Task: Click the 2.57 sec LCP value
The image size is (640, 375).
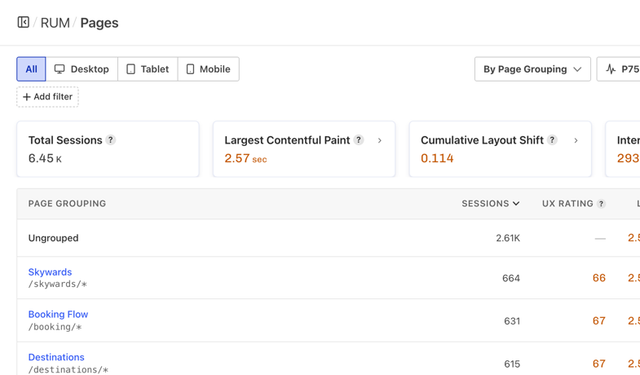Action: click(x=245, y=158)
